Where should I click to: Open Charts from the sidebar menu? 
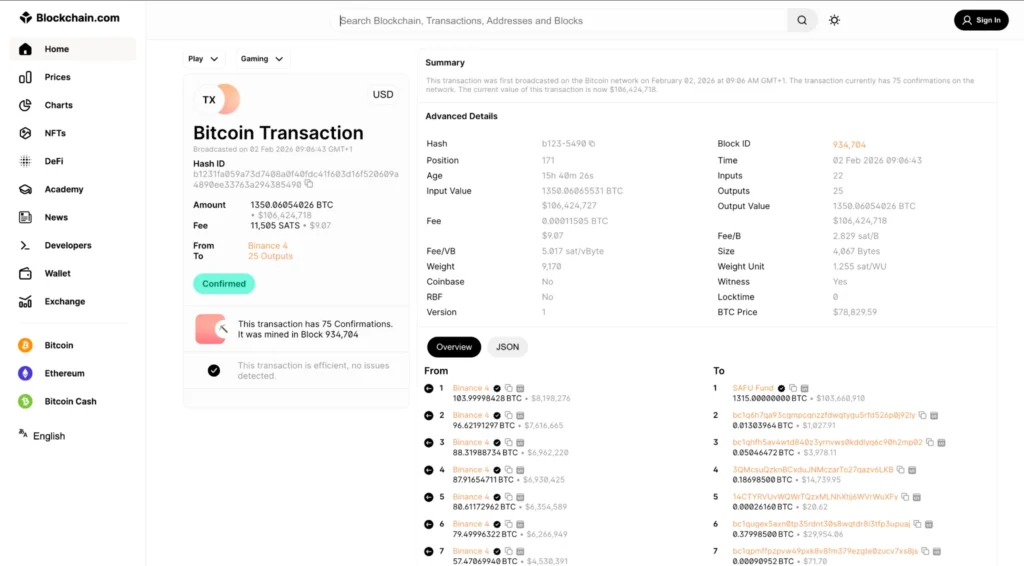(x=58, y=105)
